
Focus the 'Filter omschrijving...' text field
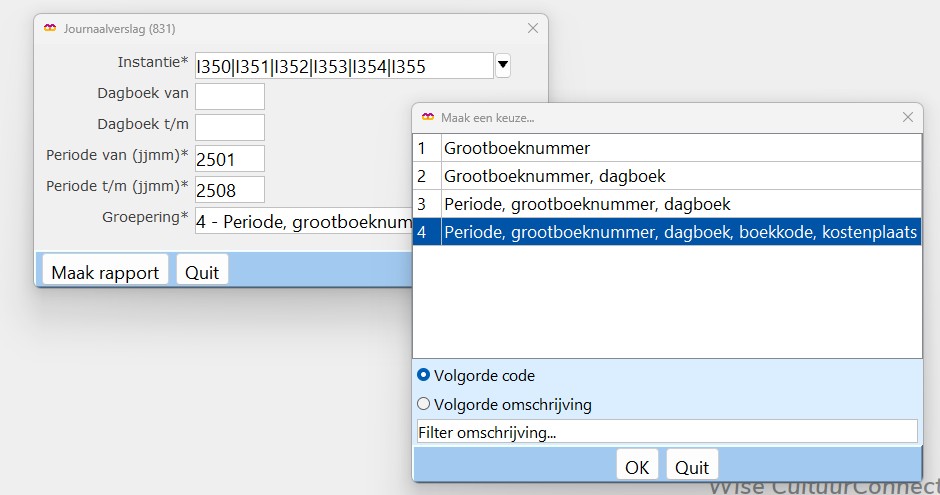point(666,432)
